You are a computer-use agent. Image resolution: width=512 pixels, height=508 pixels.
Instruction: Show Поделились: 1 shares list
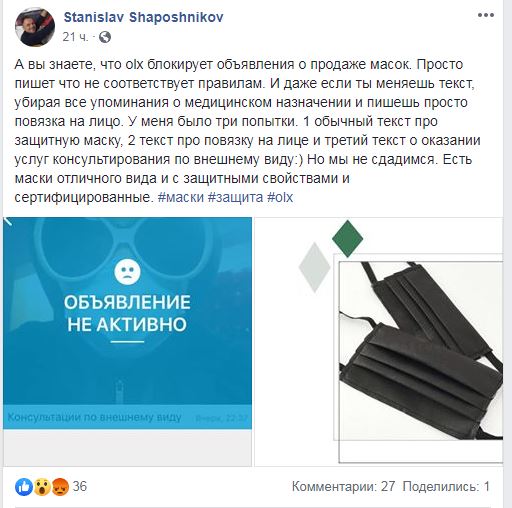coord(446,487)
